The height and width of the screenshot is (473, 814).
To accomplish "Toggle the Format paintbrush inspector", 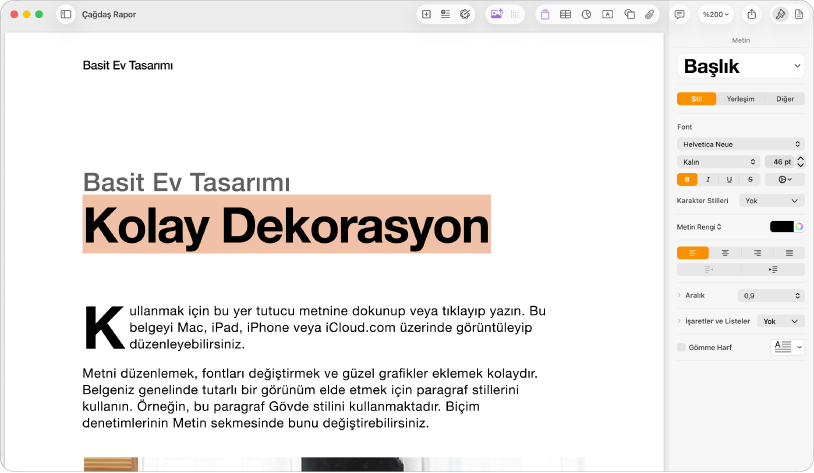I will click(780, 15).
